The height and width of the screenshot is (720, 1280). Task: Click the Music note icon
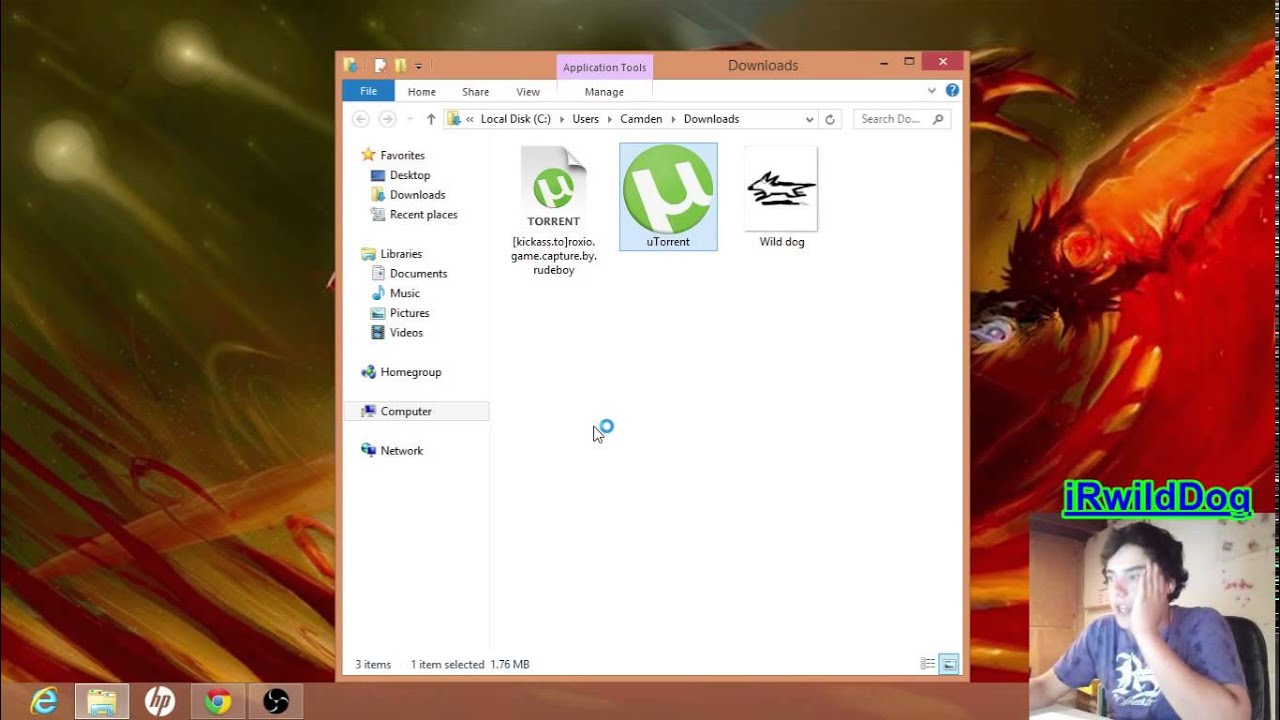click(378, 293)
